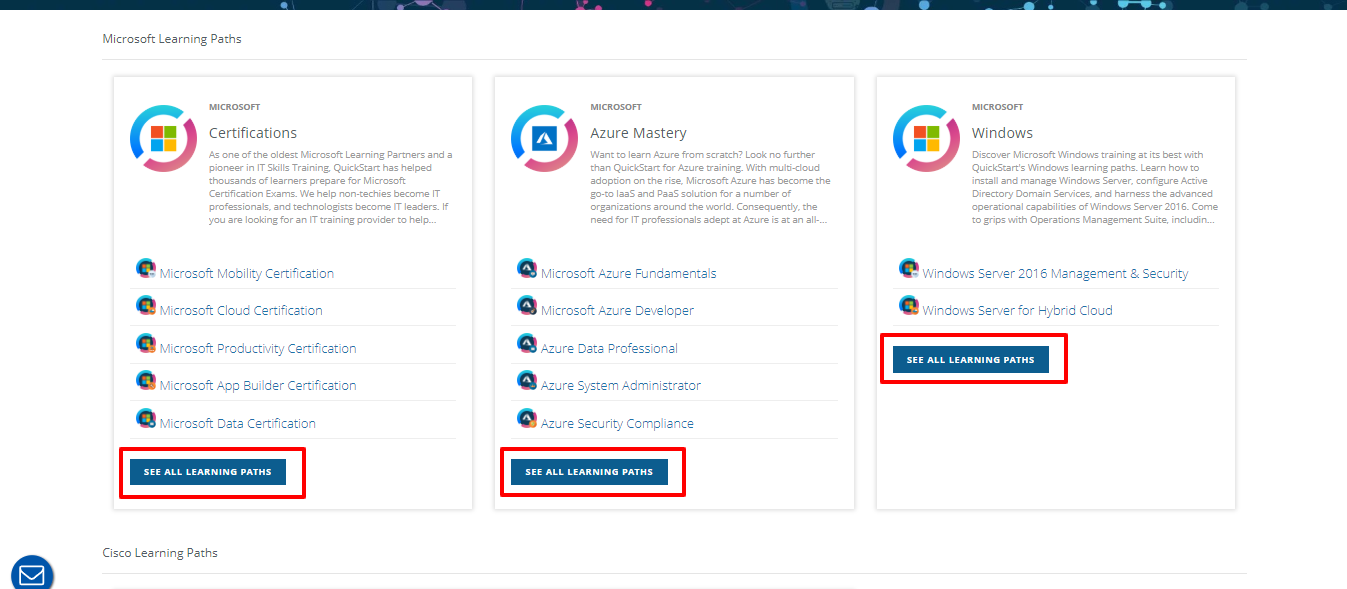Open Microsoft Cloud Certification

(240, 310)
